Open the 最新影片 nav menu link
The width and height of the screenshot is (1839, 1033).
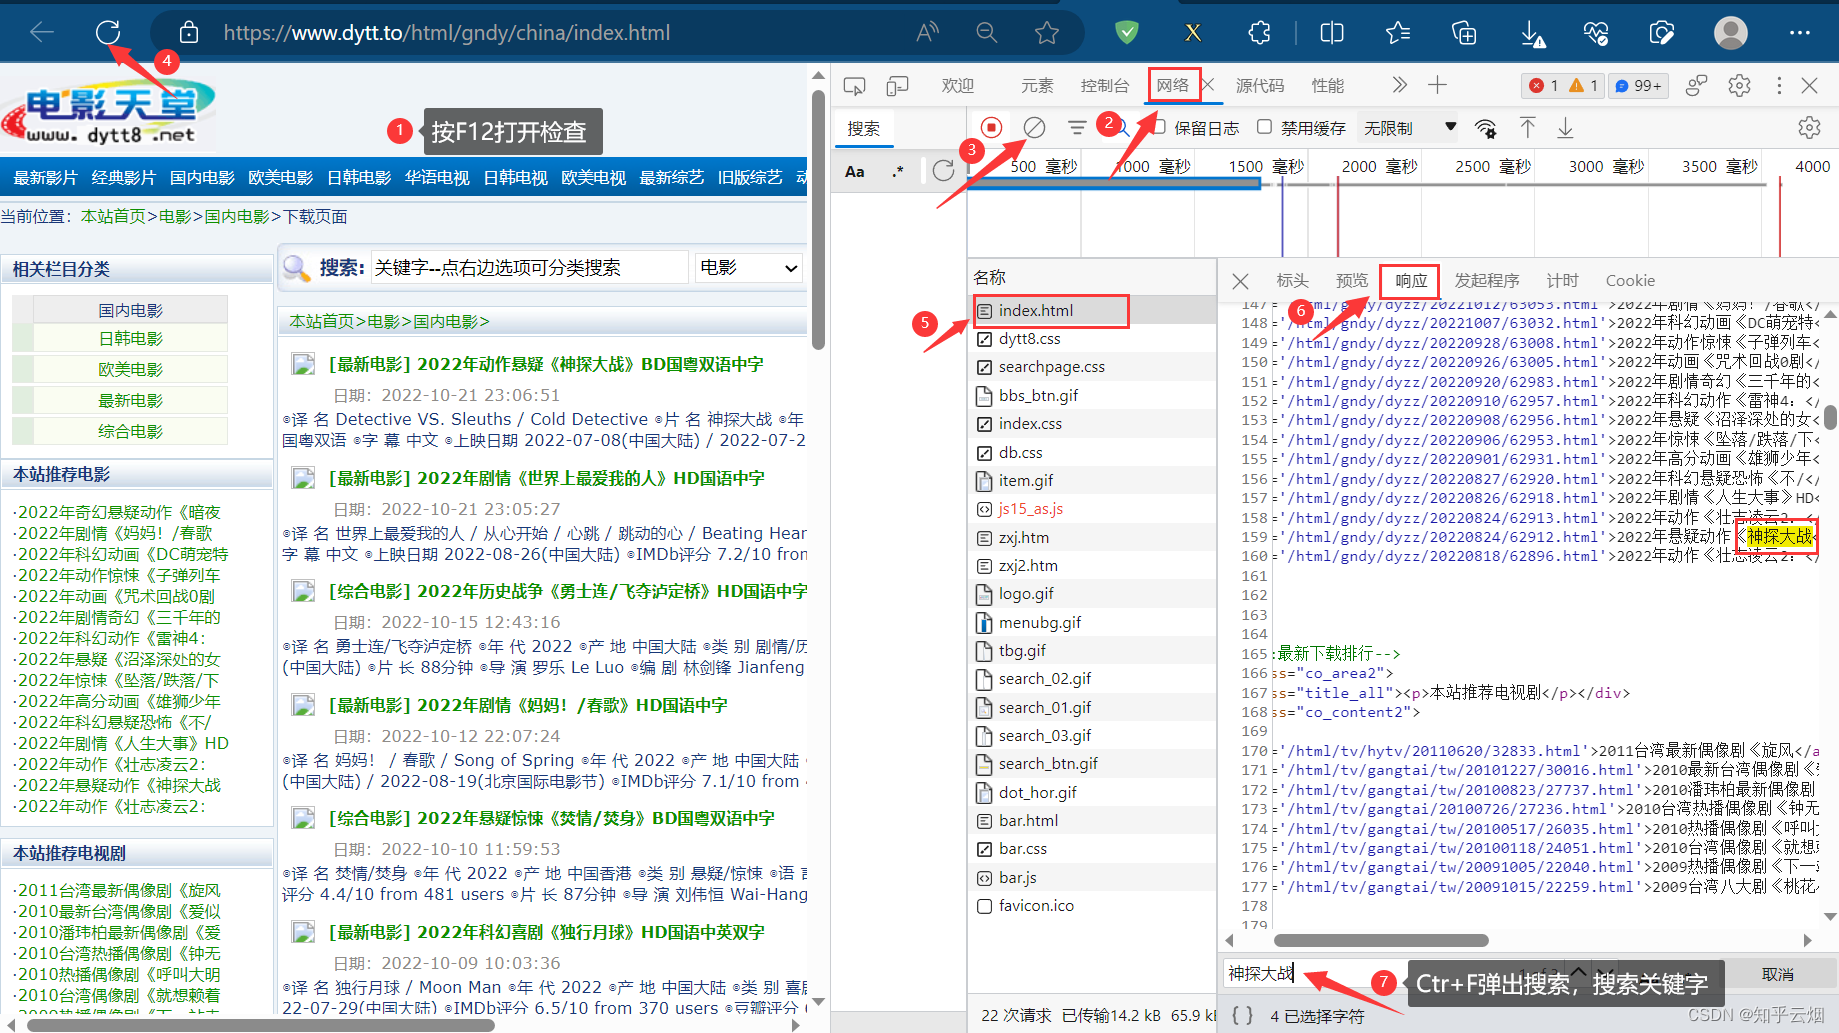pyautogui.click(x=45, y=177)
